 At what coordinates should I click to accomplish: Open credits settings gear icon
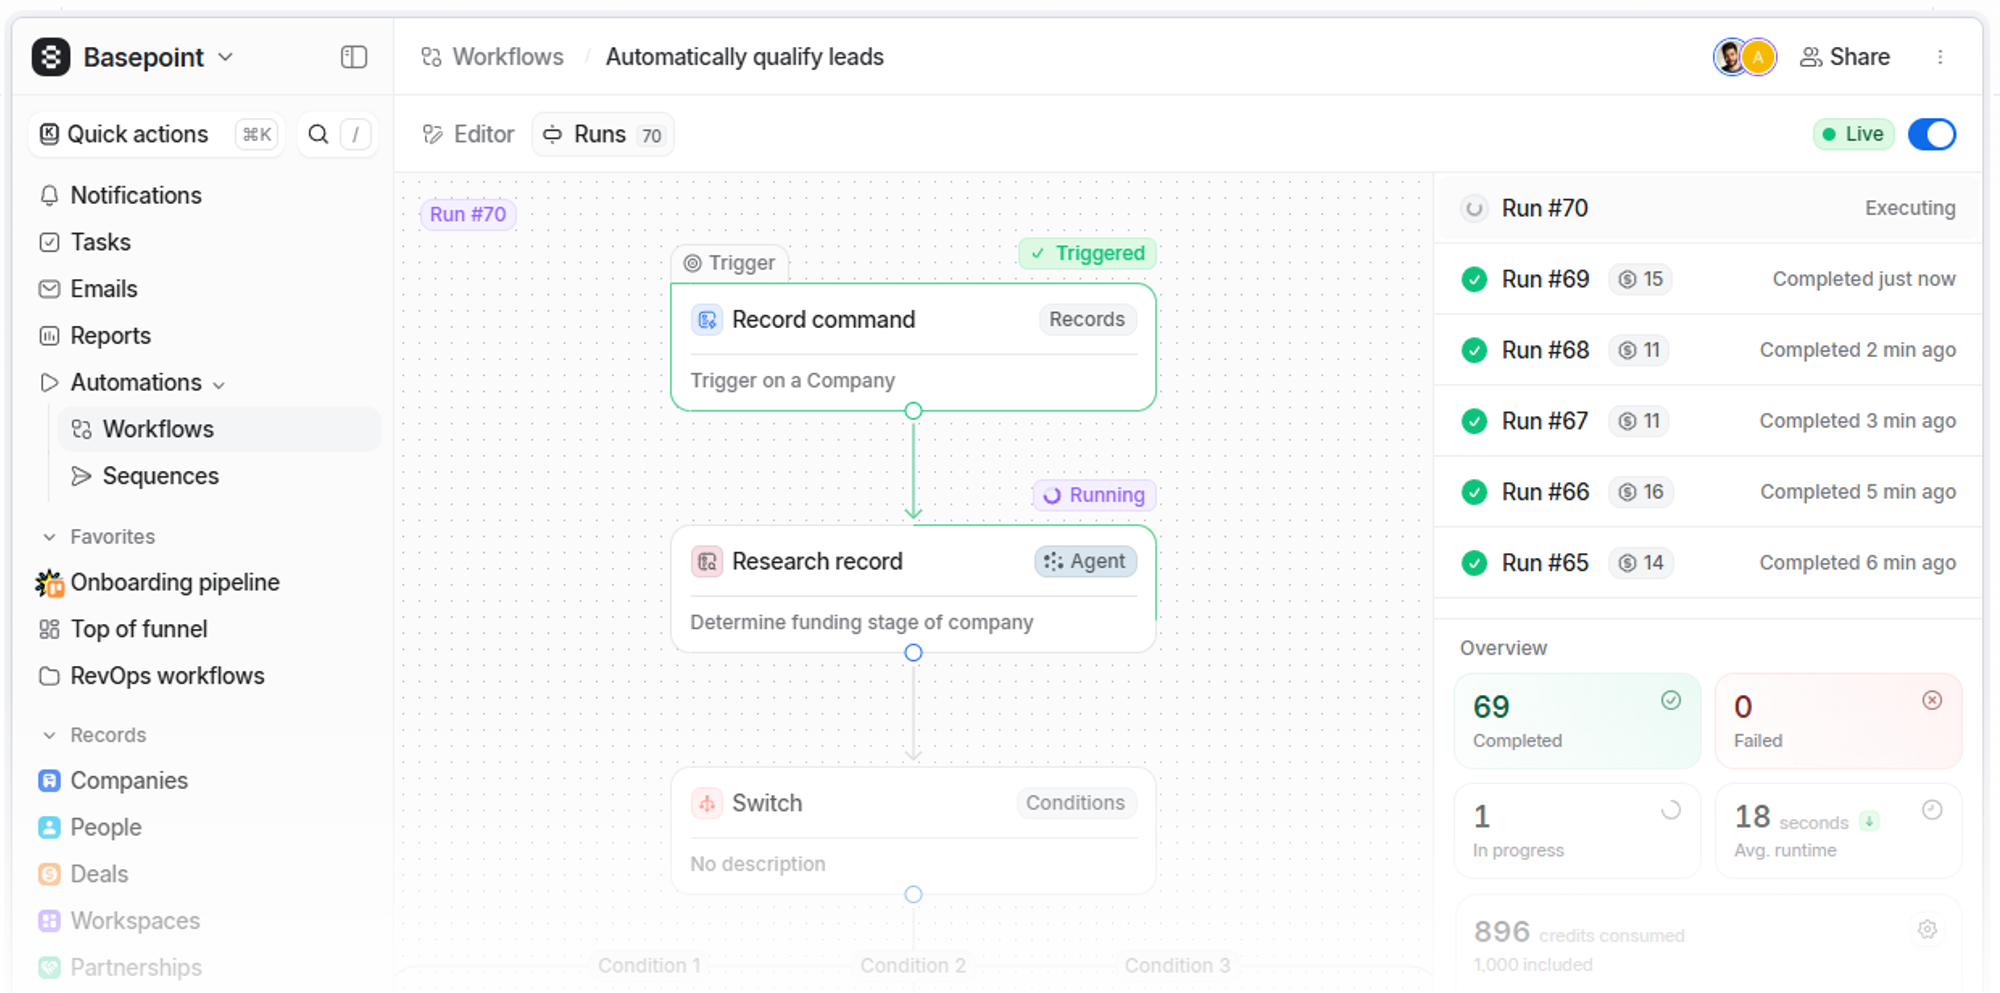click(1928, 930)
